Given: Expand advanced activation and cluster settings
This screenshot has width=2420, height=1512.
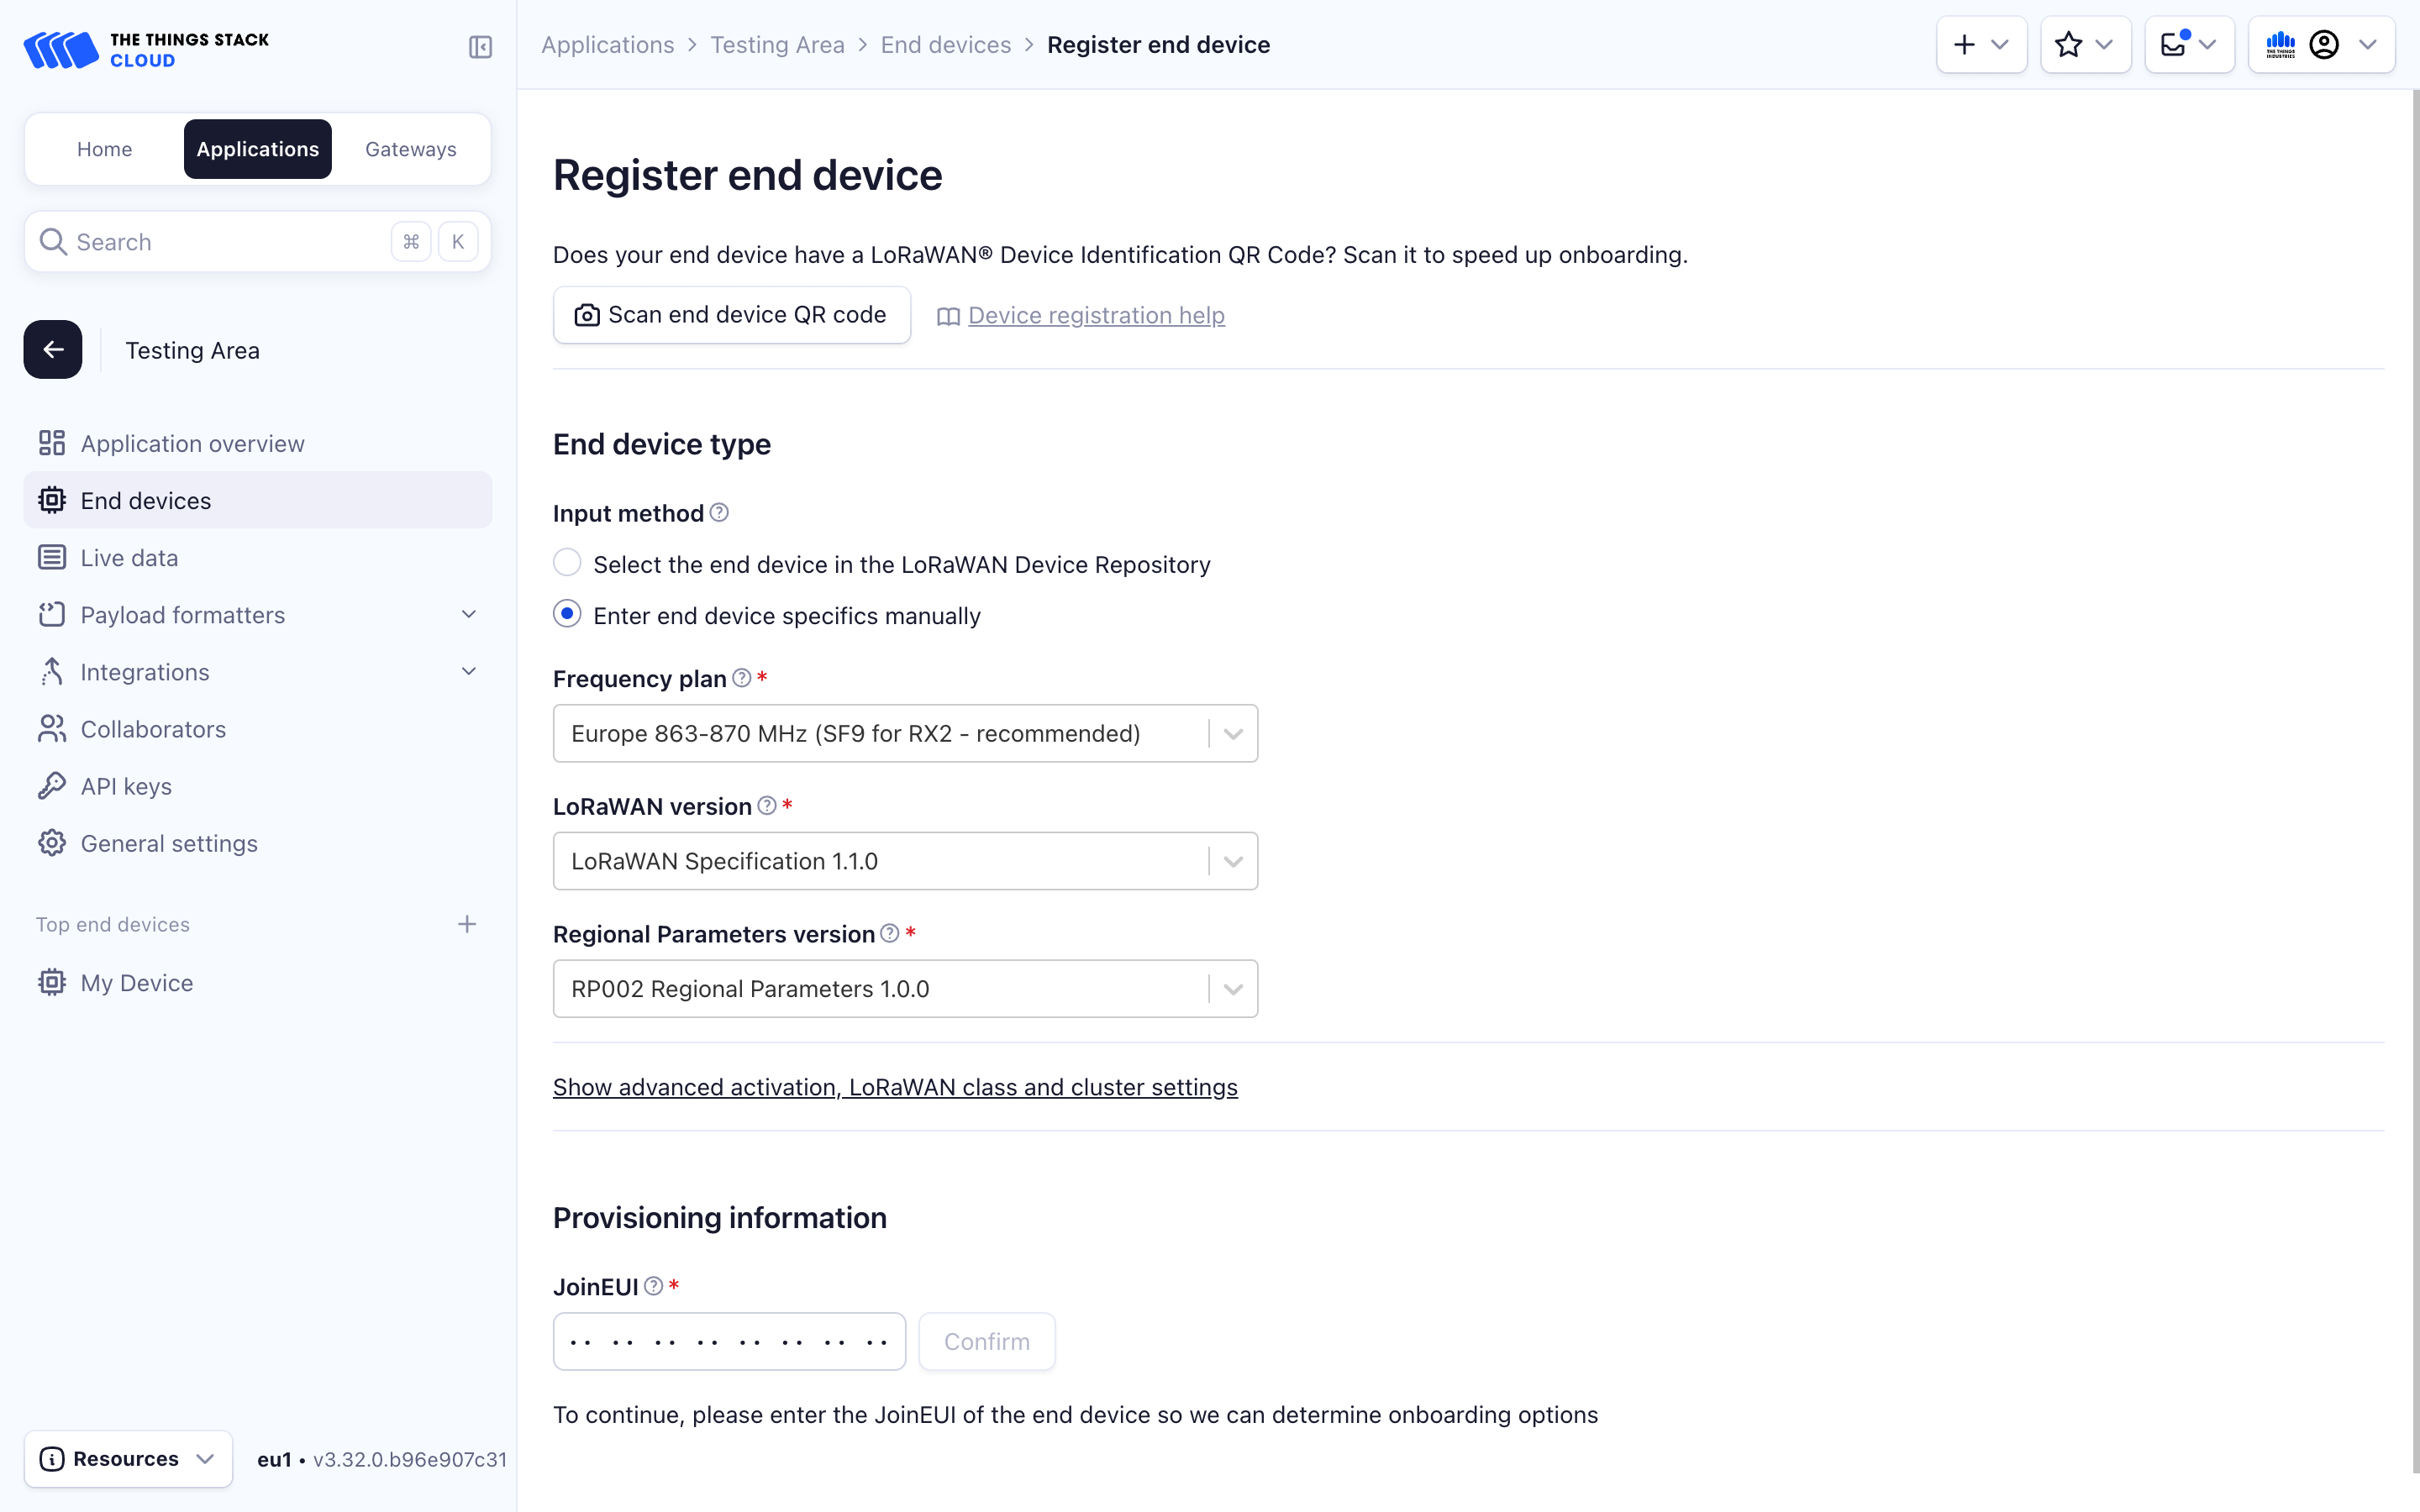Looking at the screenshot, I should click(896, 1087).
